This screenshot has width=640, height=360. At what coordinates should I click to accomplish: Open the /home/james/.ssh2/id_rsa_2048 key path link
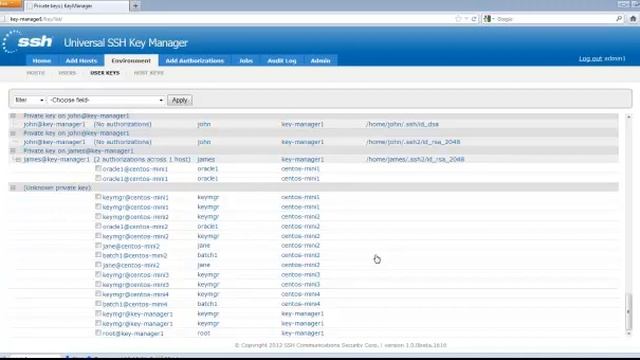click(415, 159)
